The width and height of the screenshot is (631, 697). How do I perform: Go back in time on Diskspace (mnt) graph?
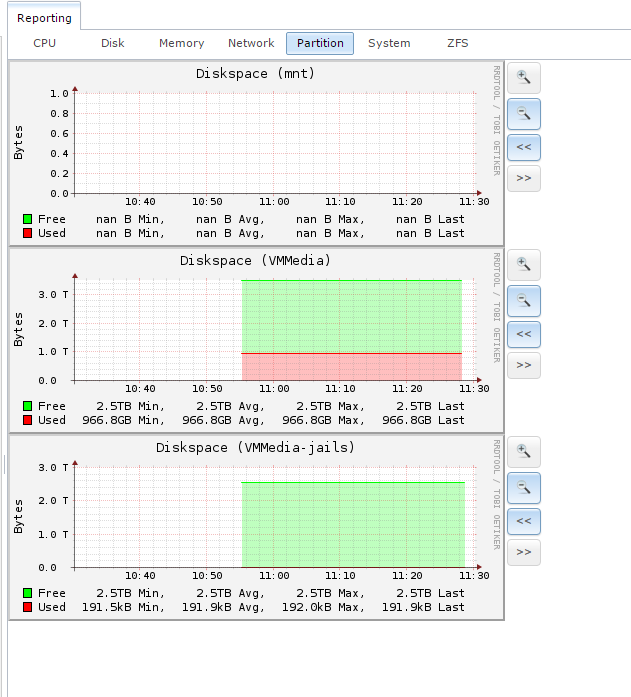524,147
